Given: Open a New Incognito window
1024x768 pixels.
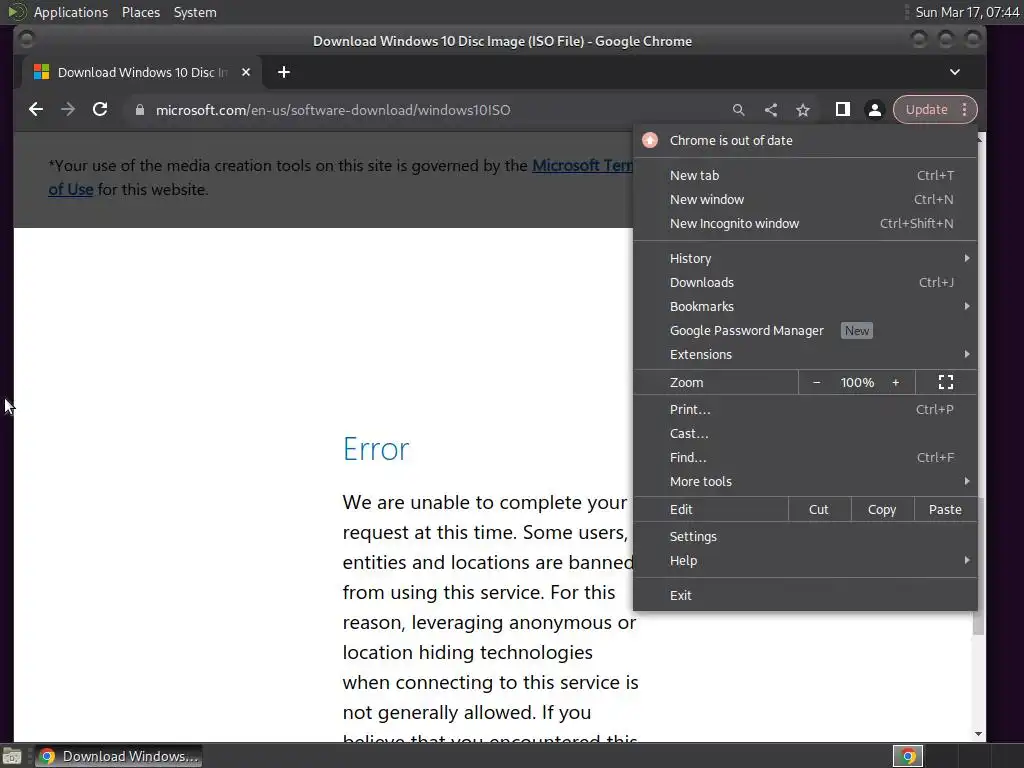Looking at the screenshot, I should click(805, 223).
